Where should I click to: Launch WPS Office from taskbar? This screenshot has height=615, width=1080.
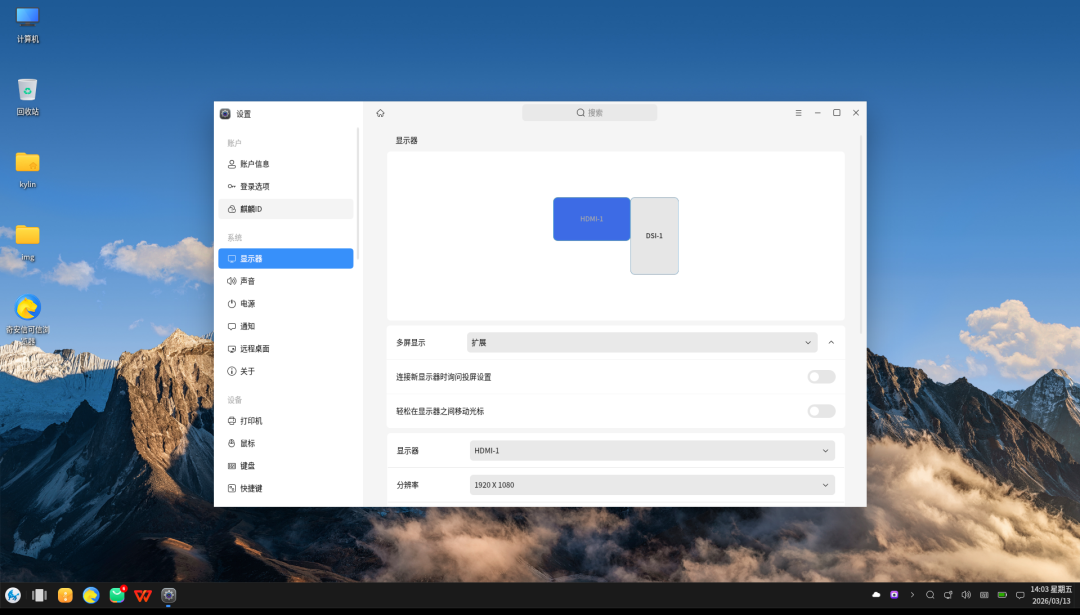coord(143,595)
